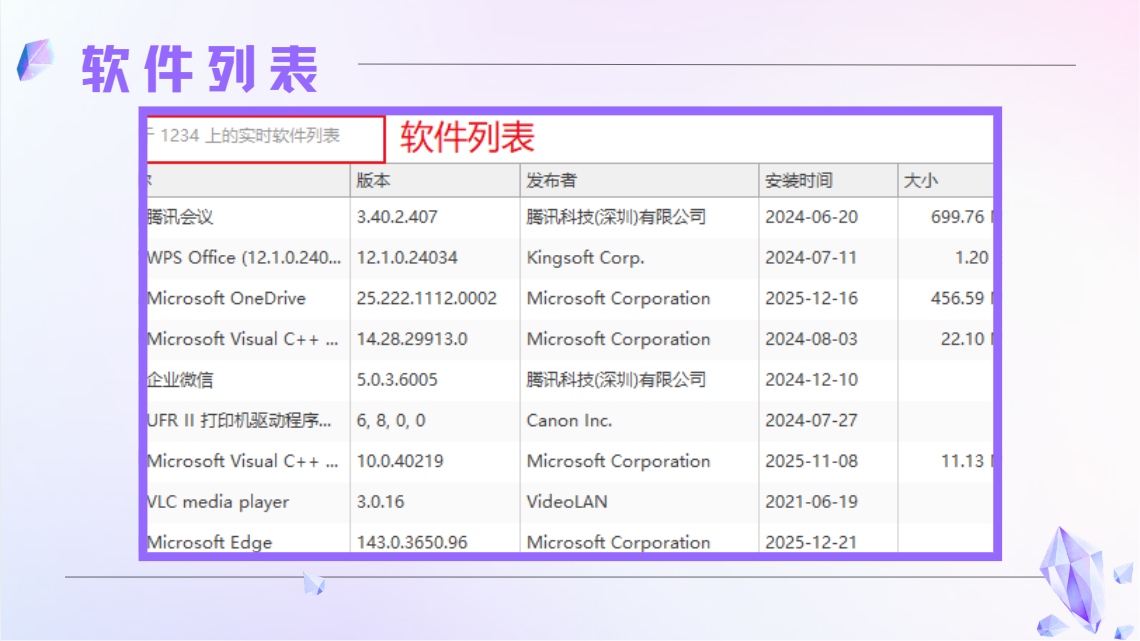Click install date 2021-06-19
Screen dimensions: 1140x641
(811, 501)
